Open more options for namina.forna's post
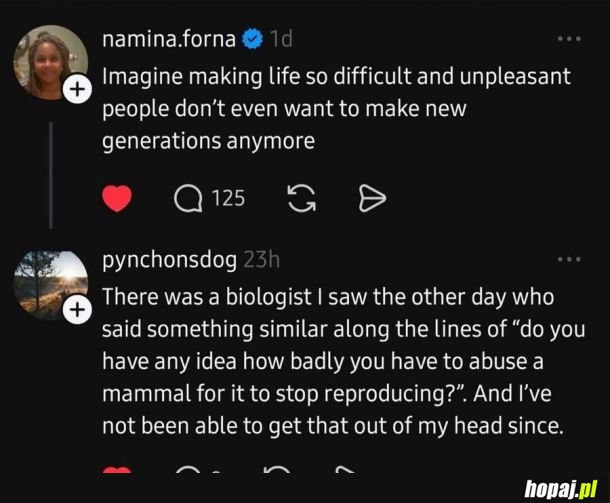This screenshot has width=610, height=503. pyautogui.click(x=569, y=39)
